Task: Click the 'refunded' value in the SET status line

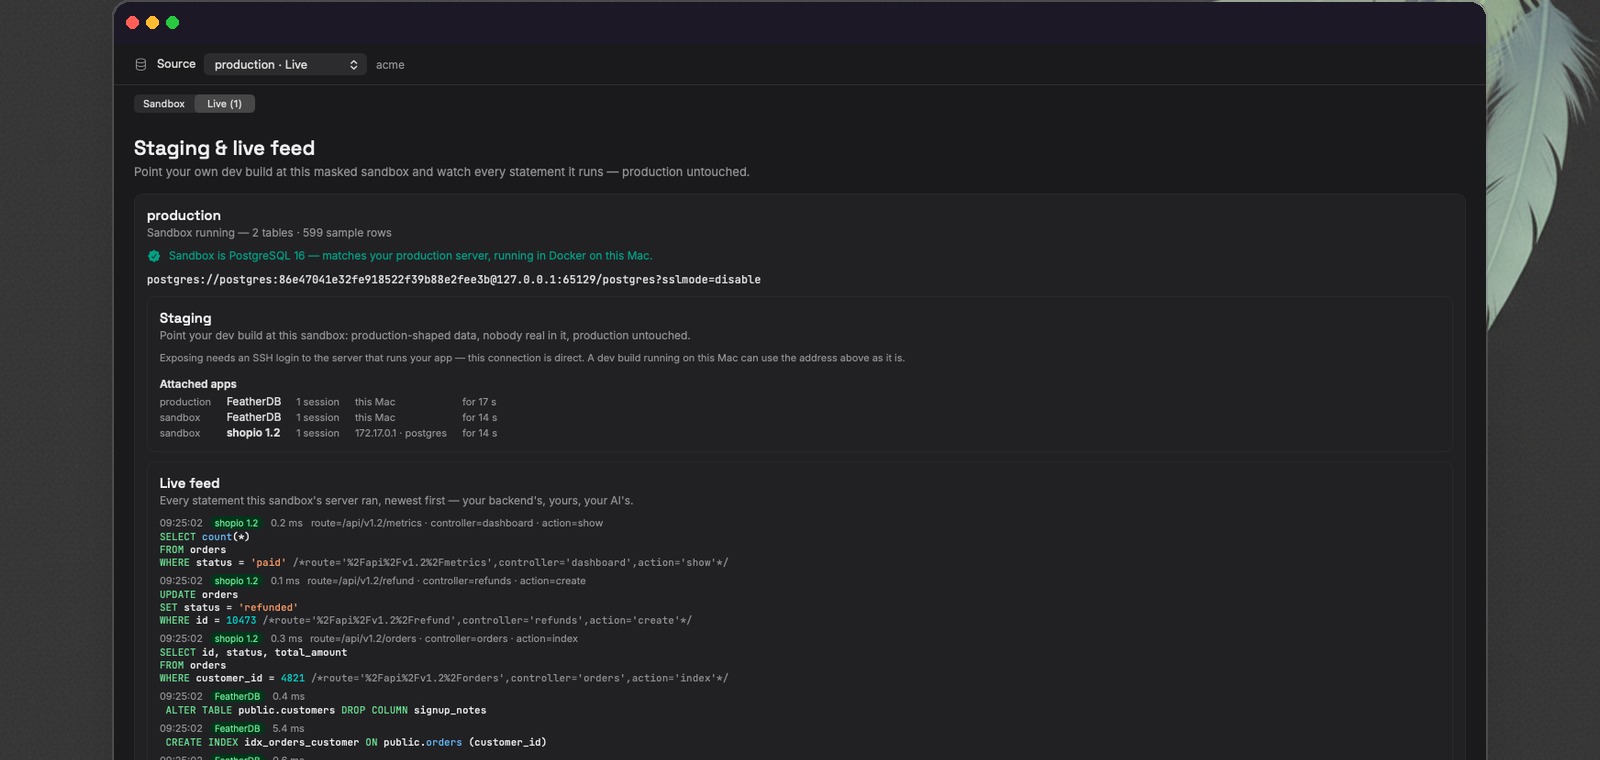Action: [x=268, y=608]
